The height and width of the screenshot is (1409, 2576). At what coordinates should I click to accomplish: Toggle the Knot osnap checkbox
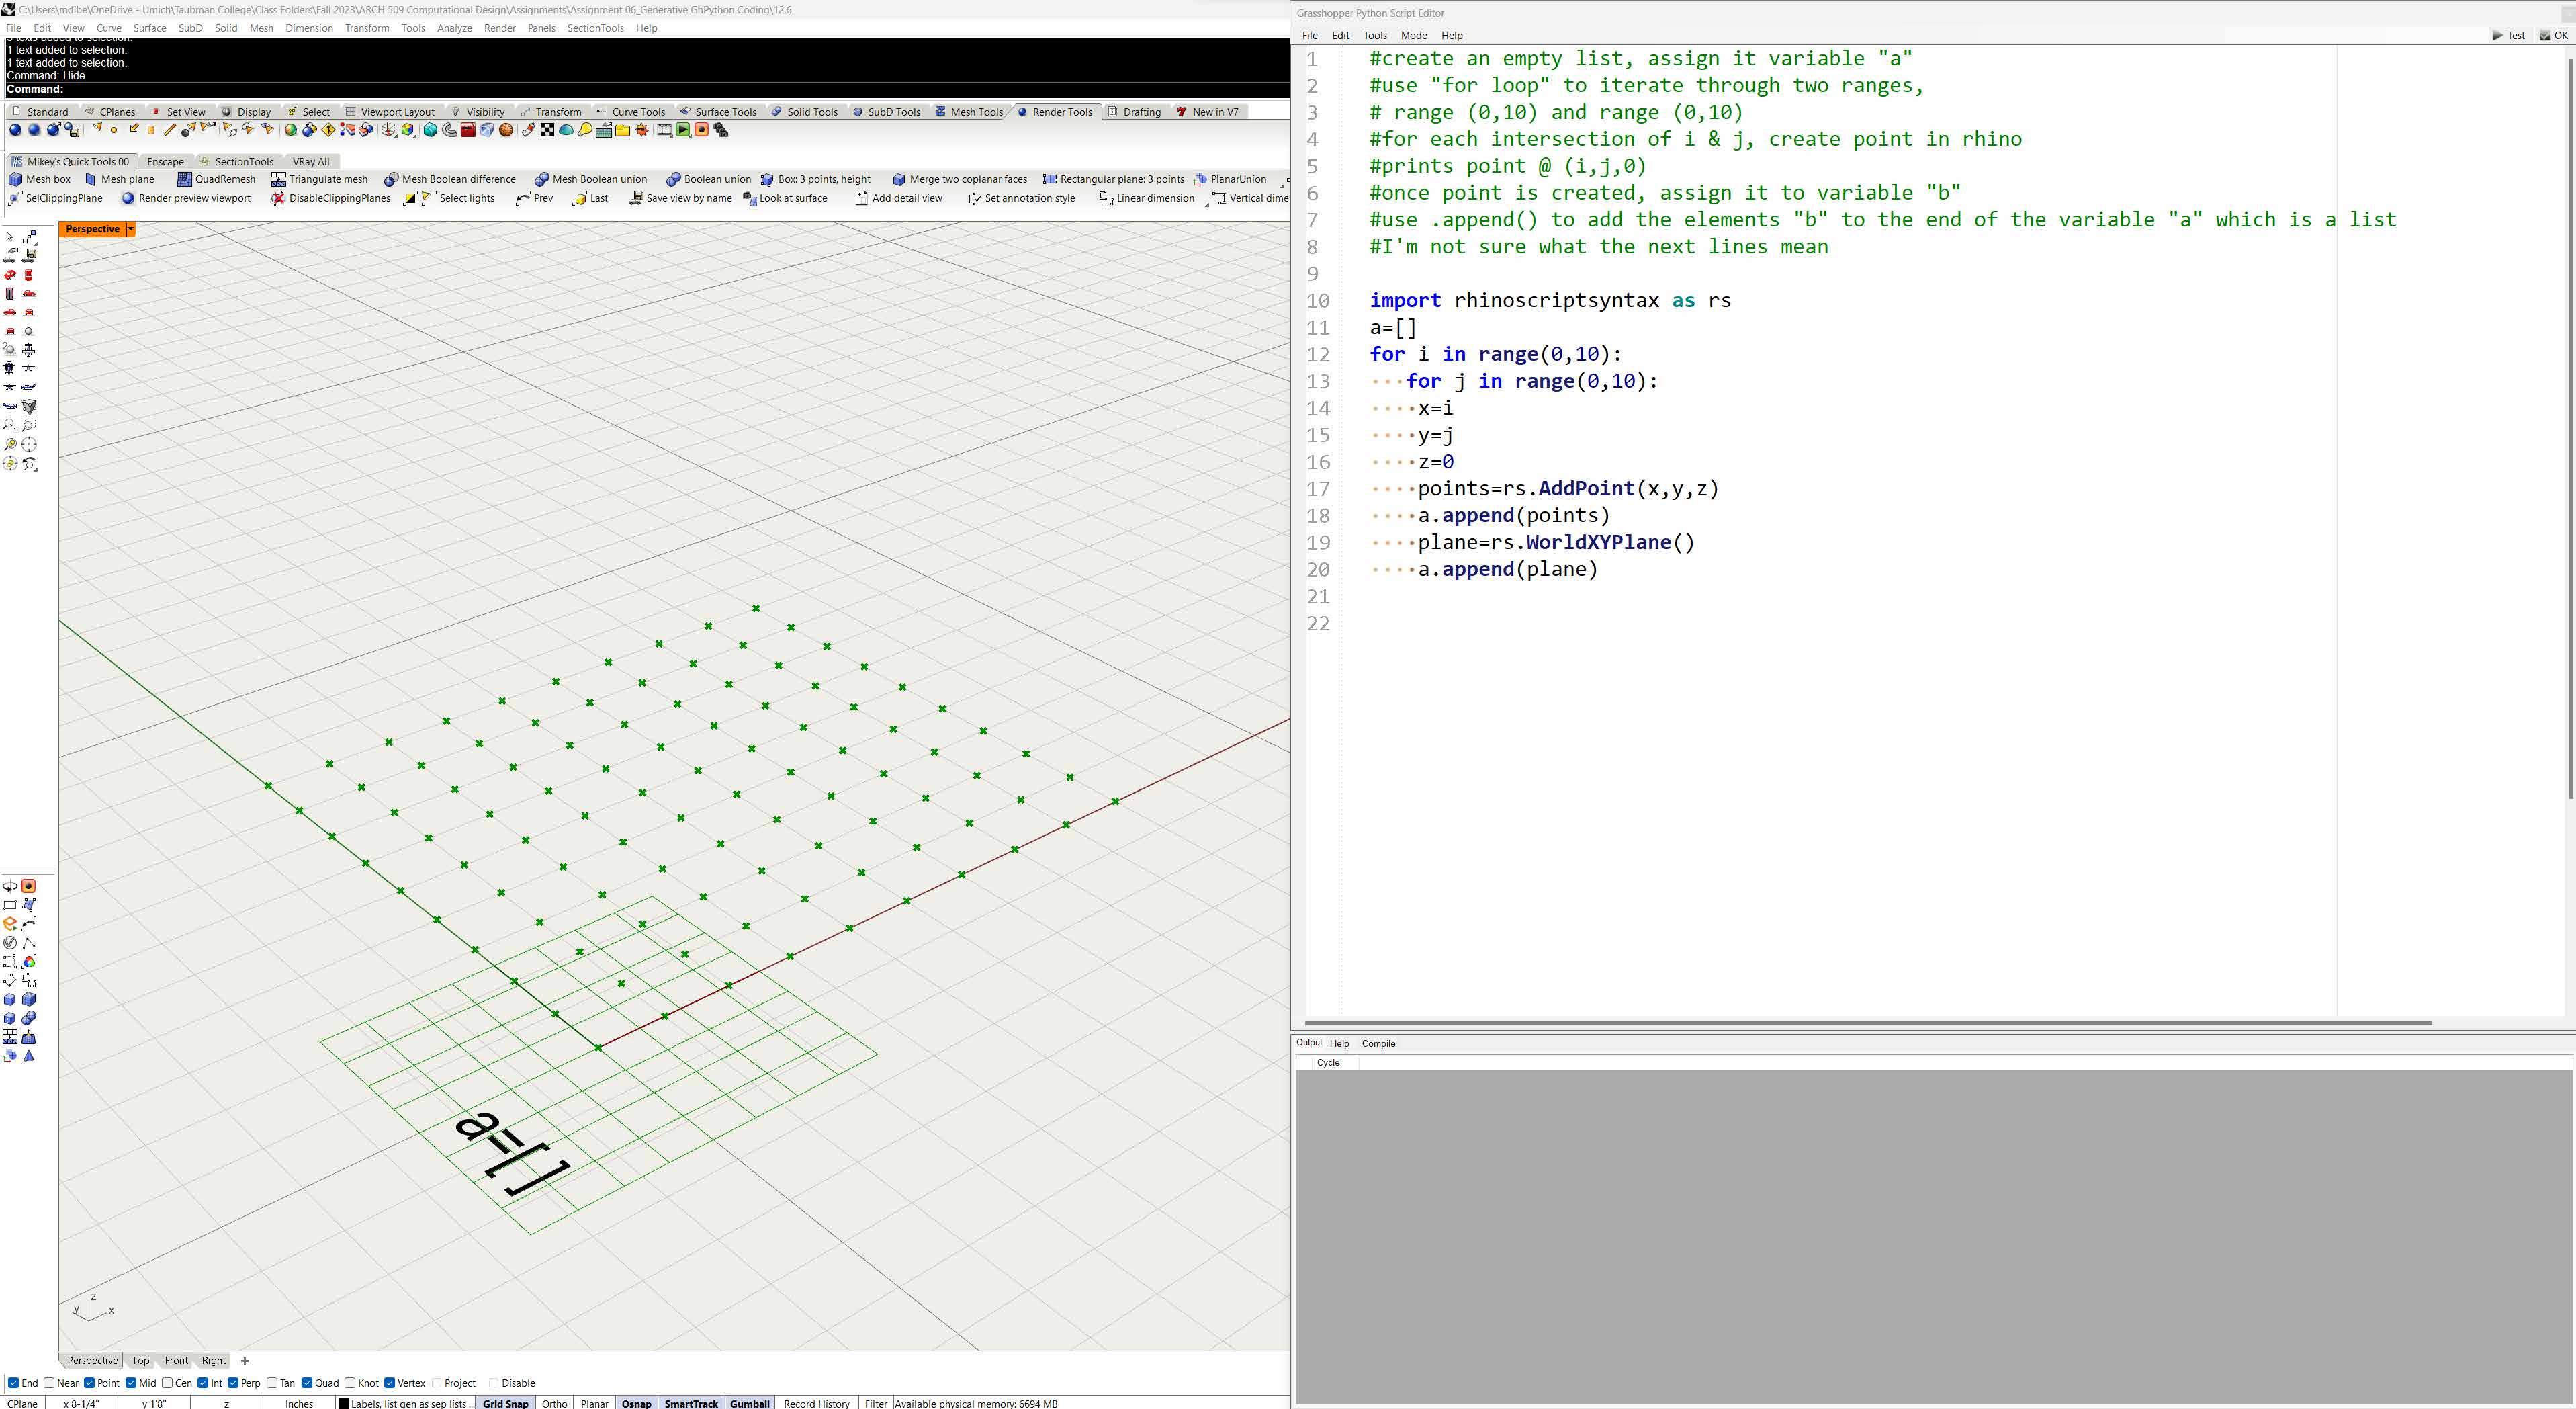(x=350, y=1383)
